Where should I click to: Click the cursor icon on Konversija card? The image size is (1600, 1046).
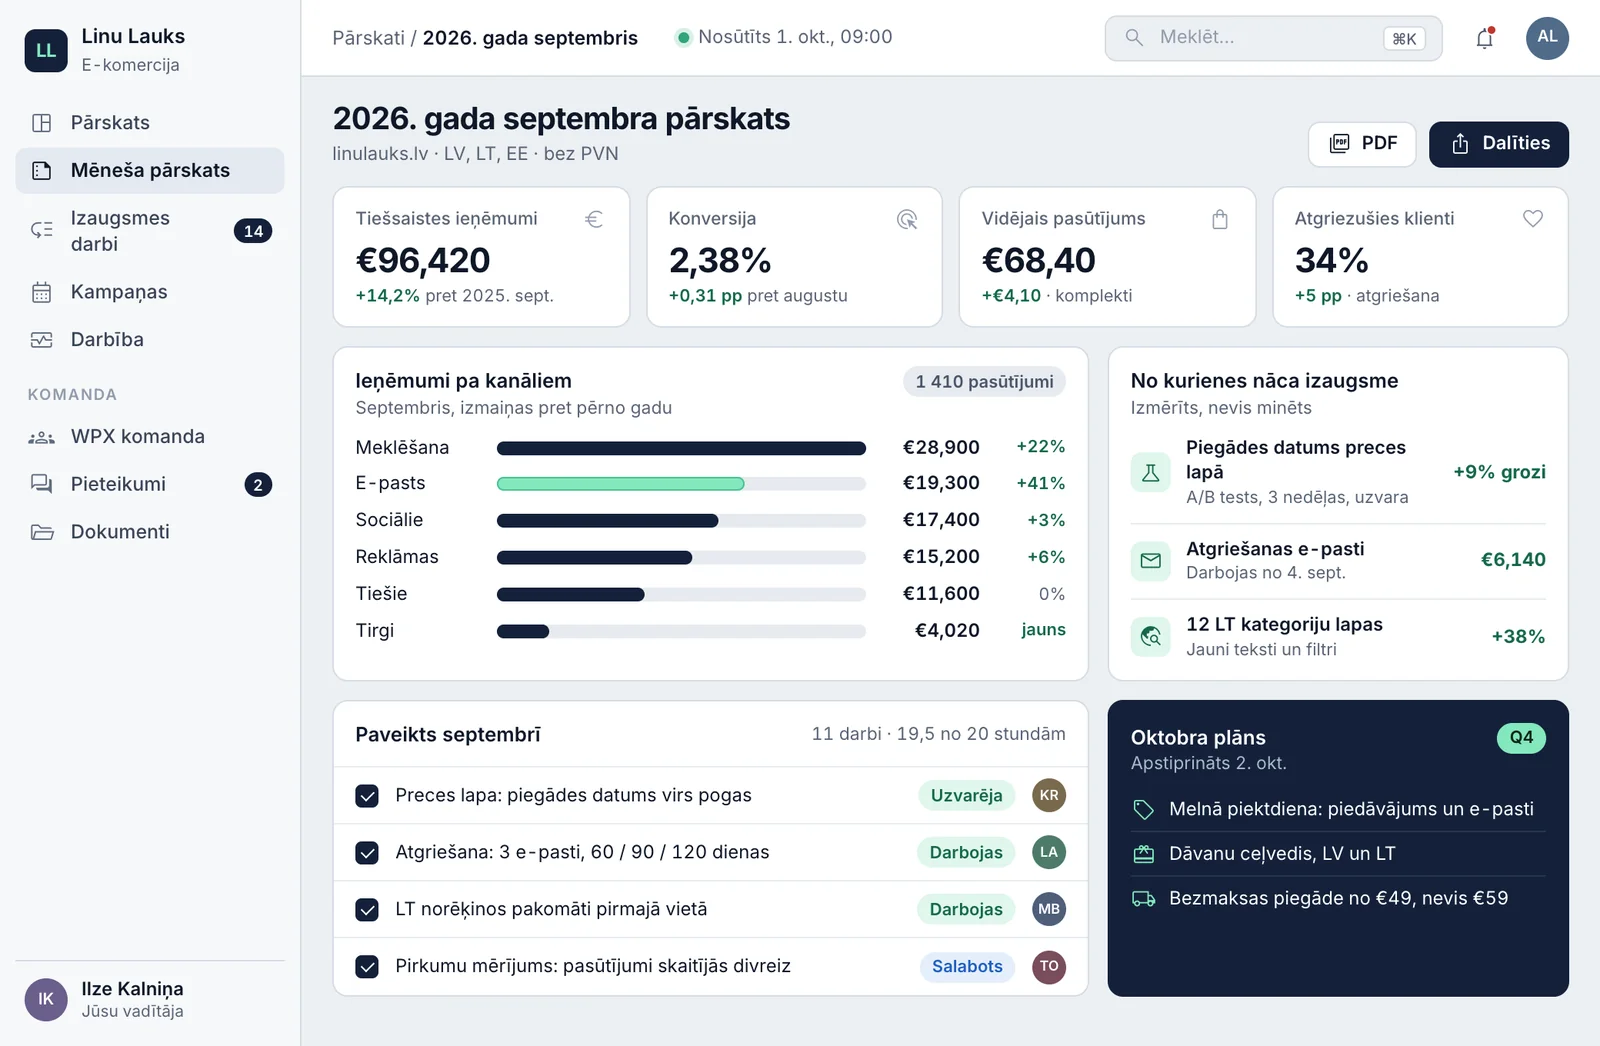(x=907, y=219)
